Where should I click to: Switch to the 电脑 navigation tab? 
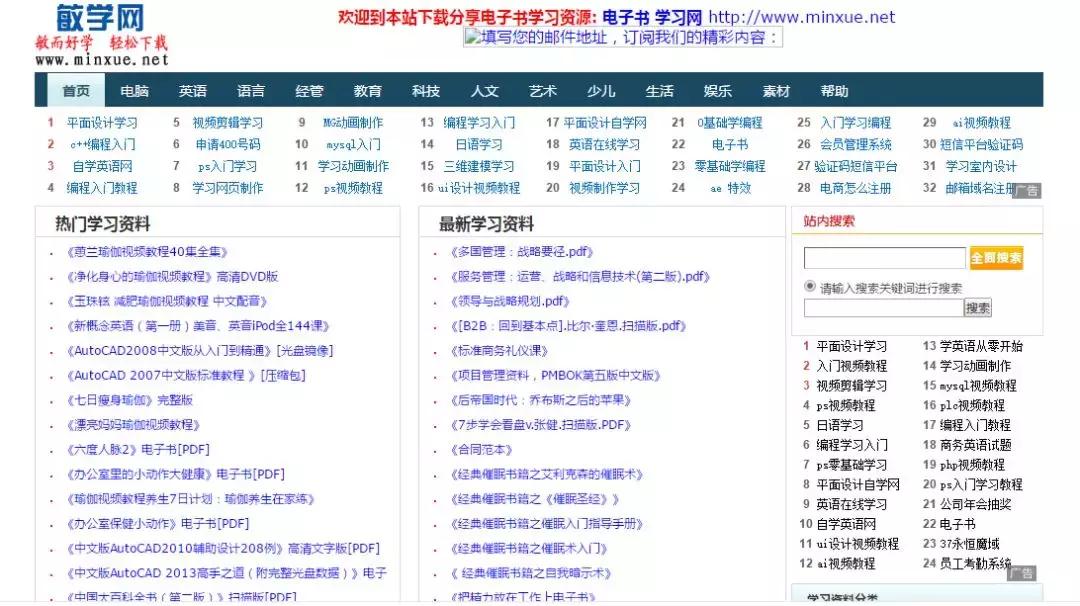click(x=135, y=90)
